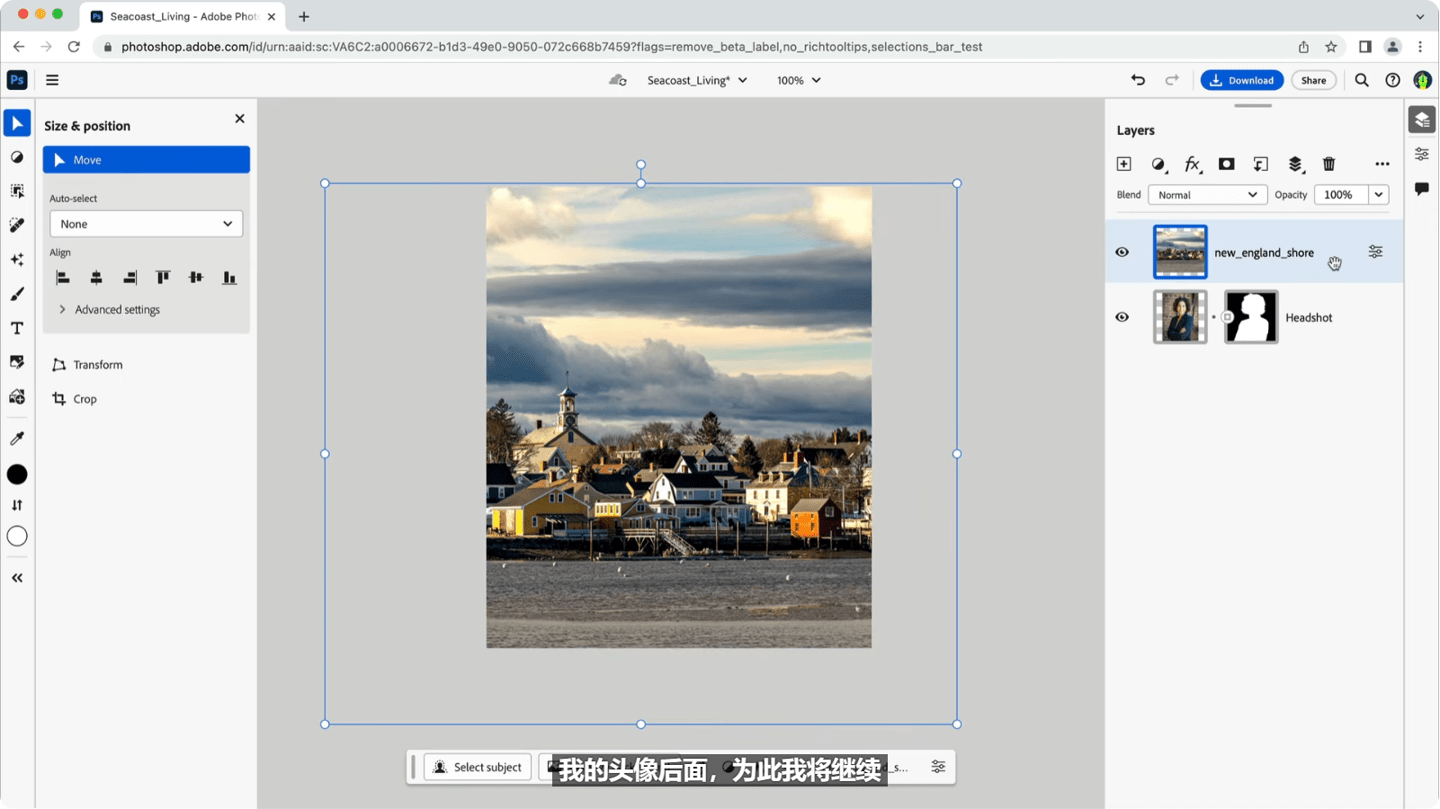
Task: Open more layer options with the ellipsis
Action: [x=1382, y=163]
